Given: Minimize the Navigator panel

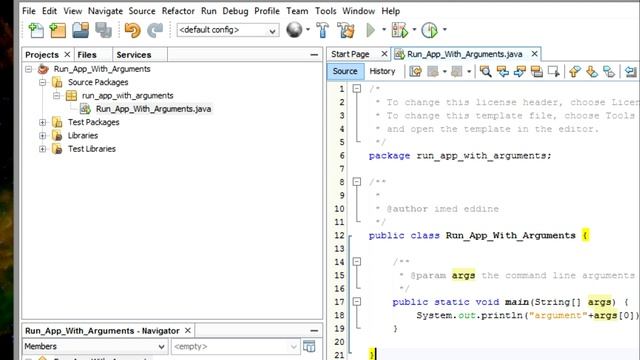Looking at the screenshot, I should coord(314,331).
